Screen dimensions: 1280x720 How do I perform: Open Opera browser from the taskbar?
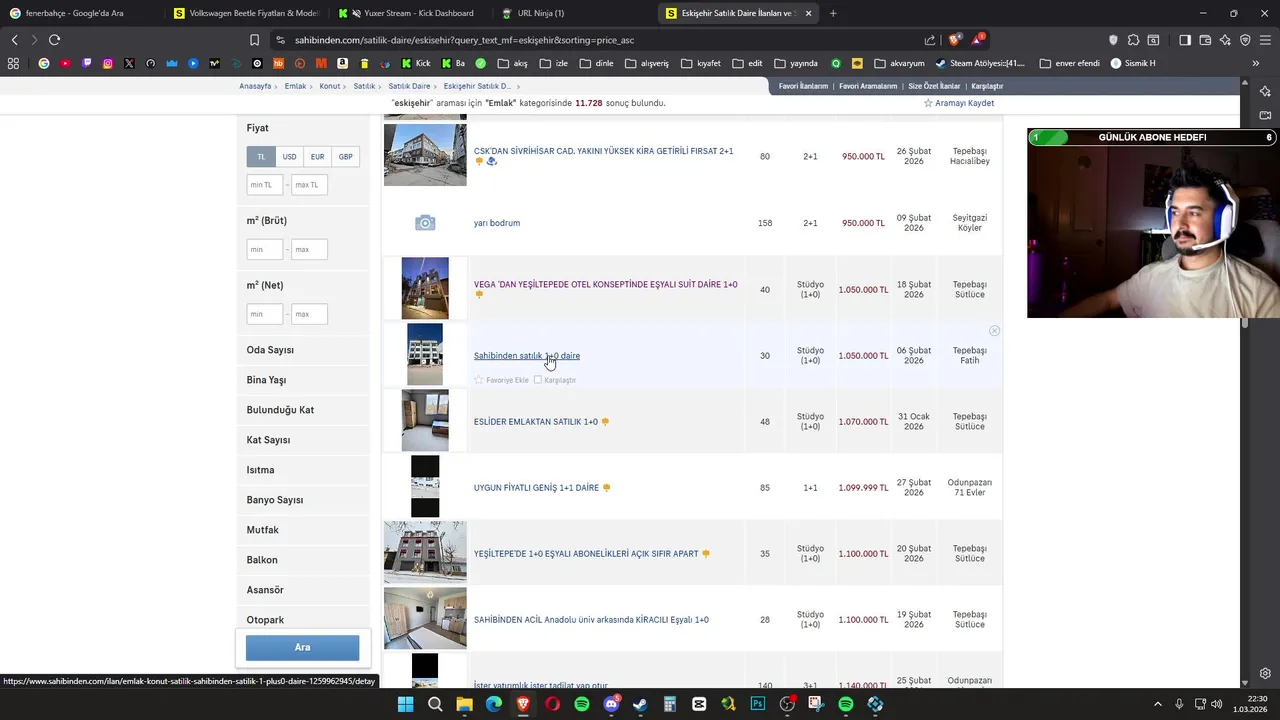pos(552,704)
